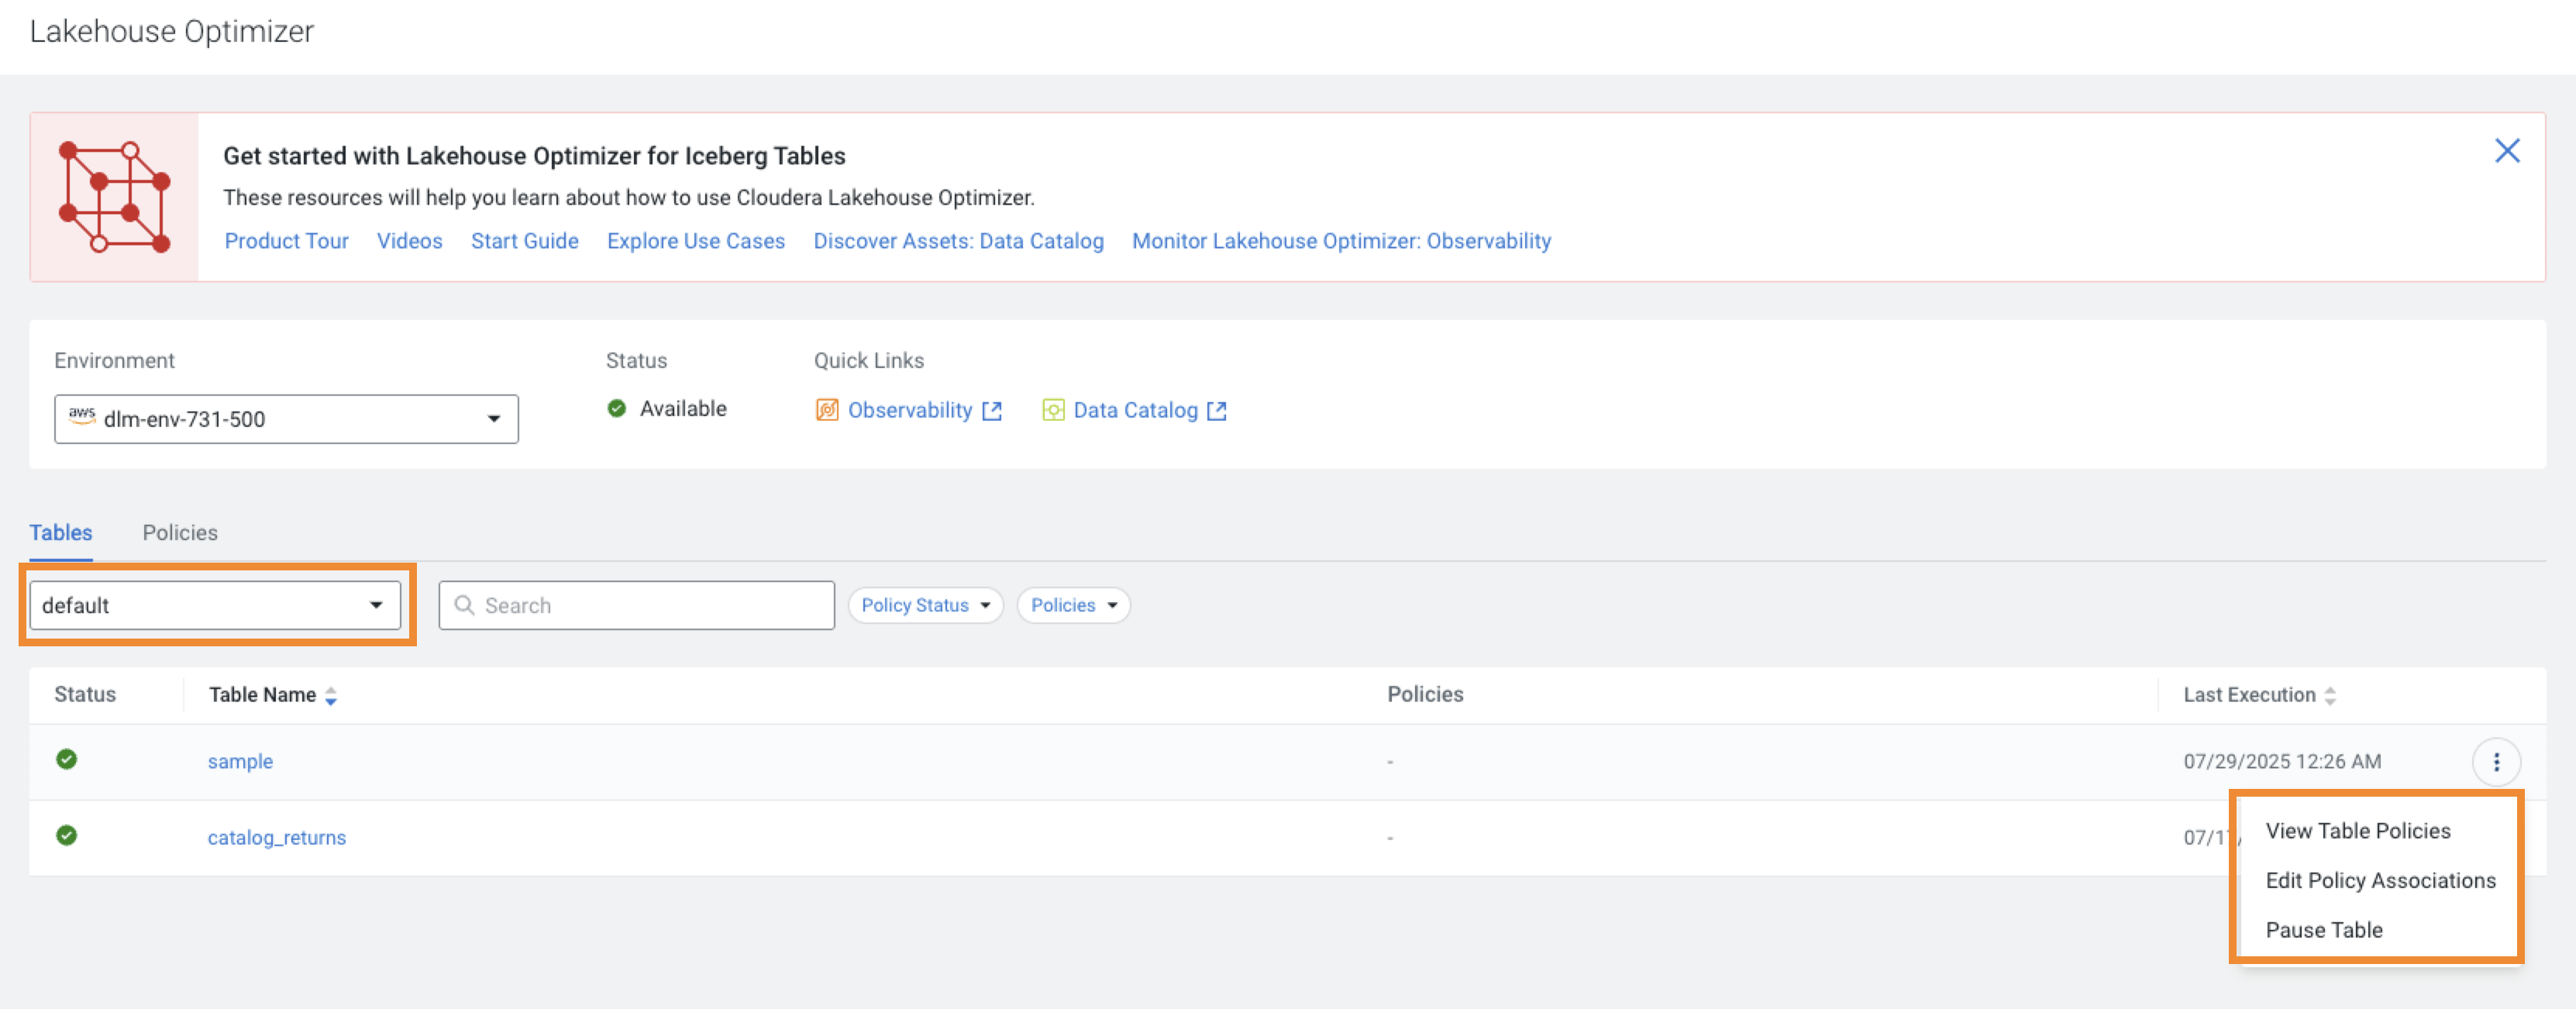2576x1009 pixels.
Task: Switch to the Policies tab
Action: click(x=180, y=532)
